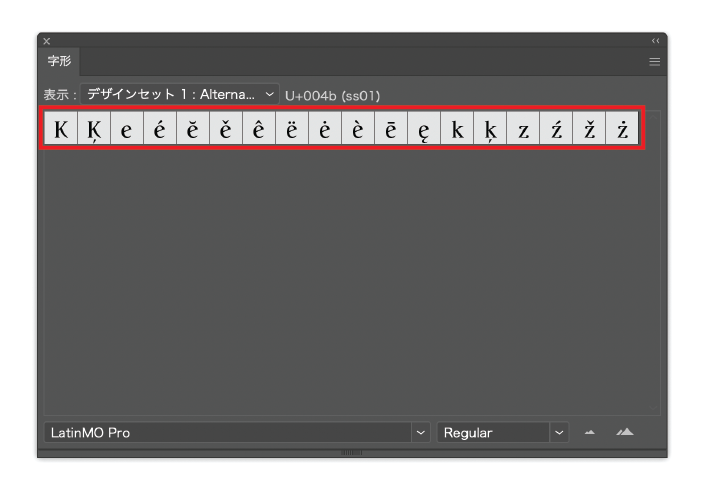Select the uppercase K glyph cell
705x485 pixels.
pyautogui.click(x=61, y=131)
